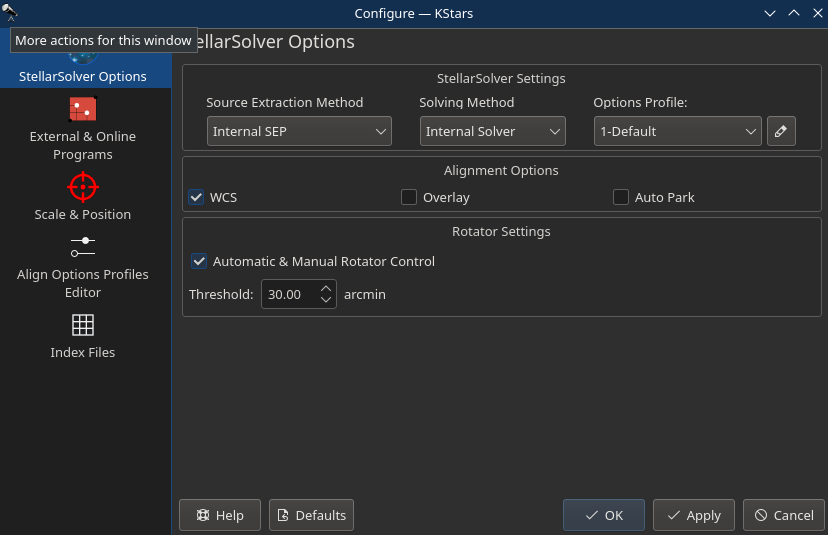Minimize the Configure window
Viewport: 828px width, 535px height.
click(x=770, y=13)
